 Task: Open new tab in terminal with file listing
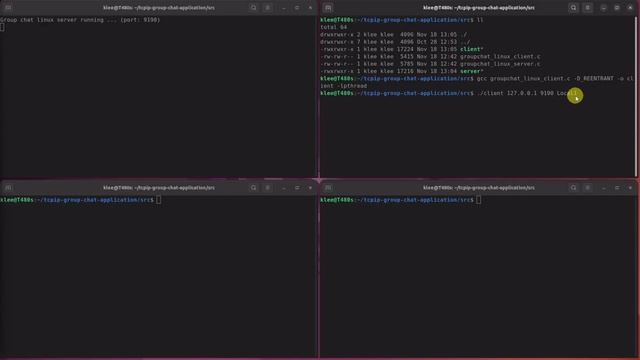coord(328,7)
